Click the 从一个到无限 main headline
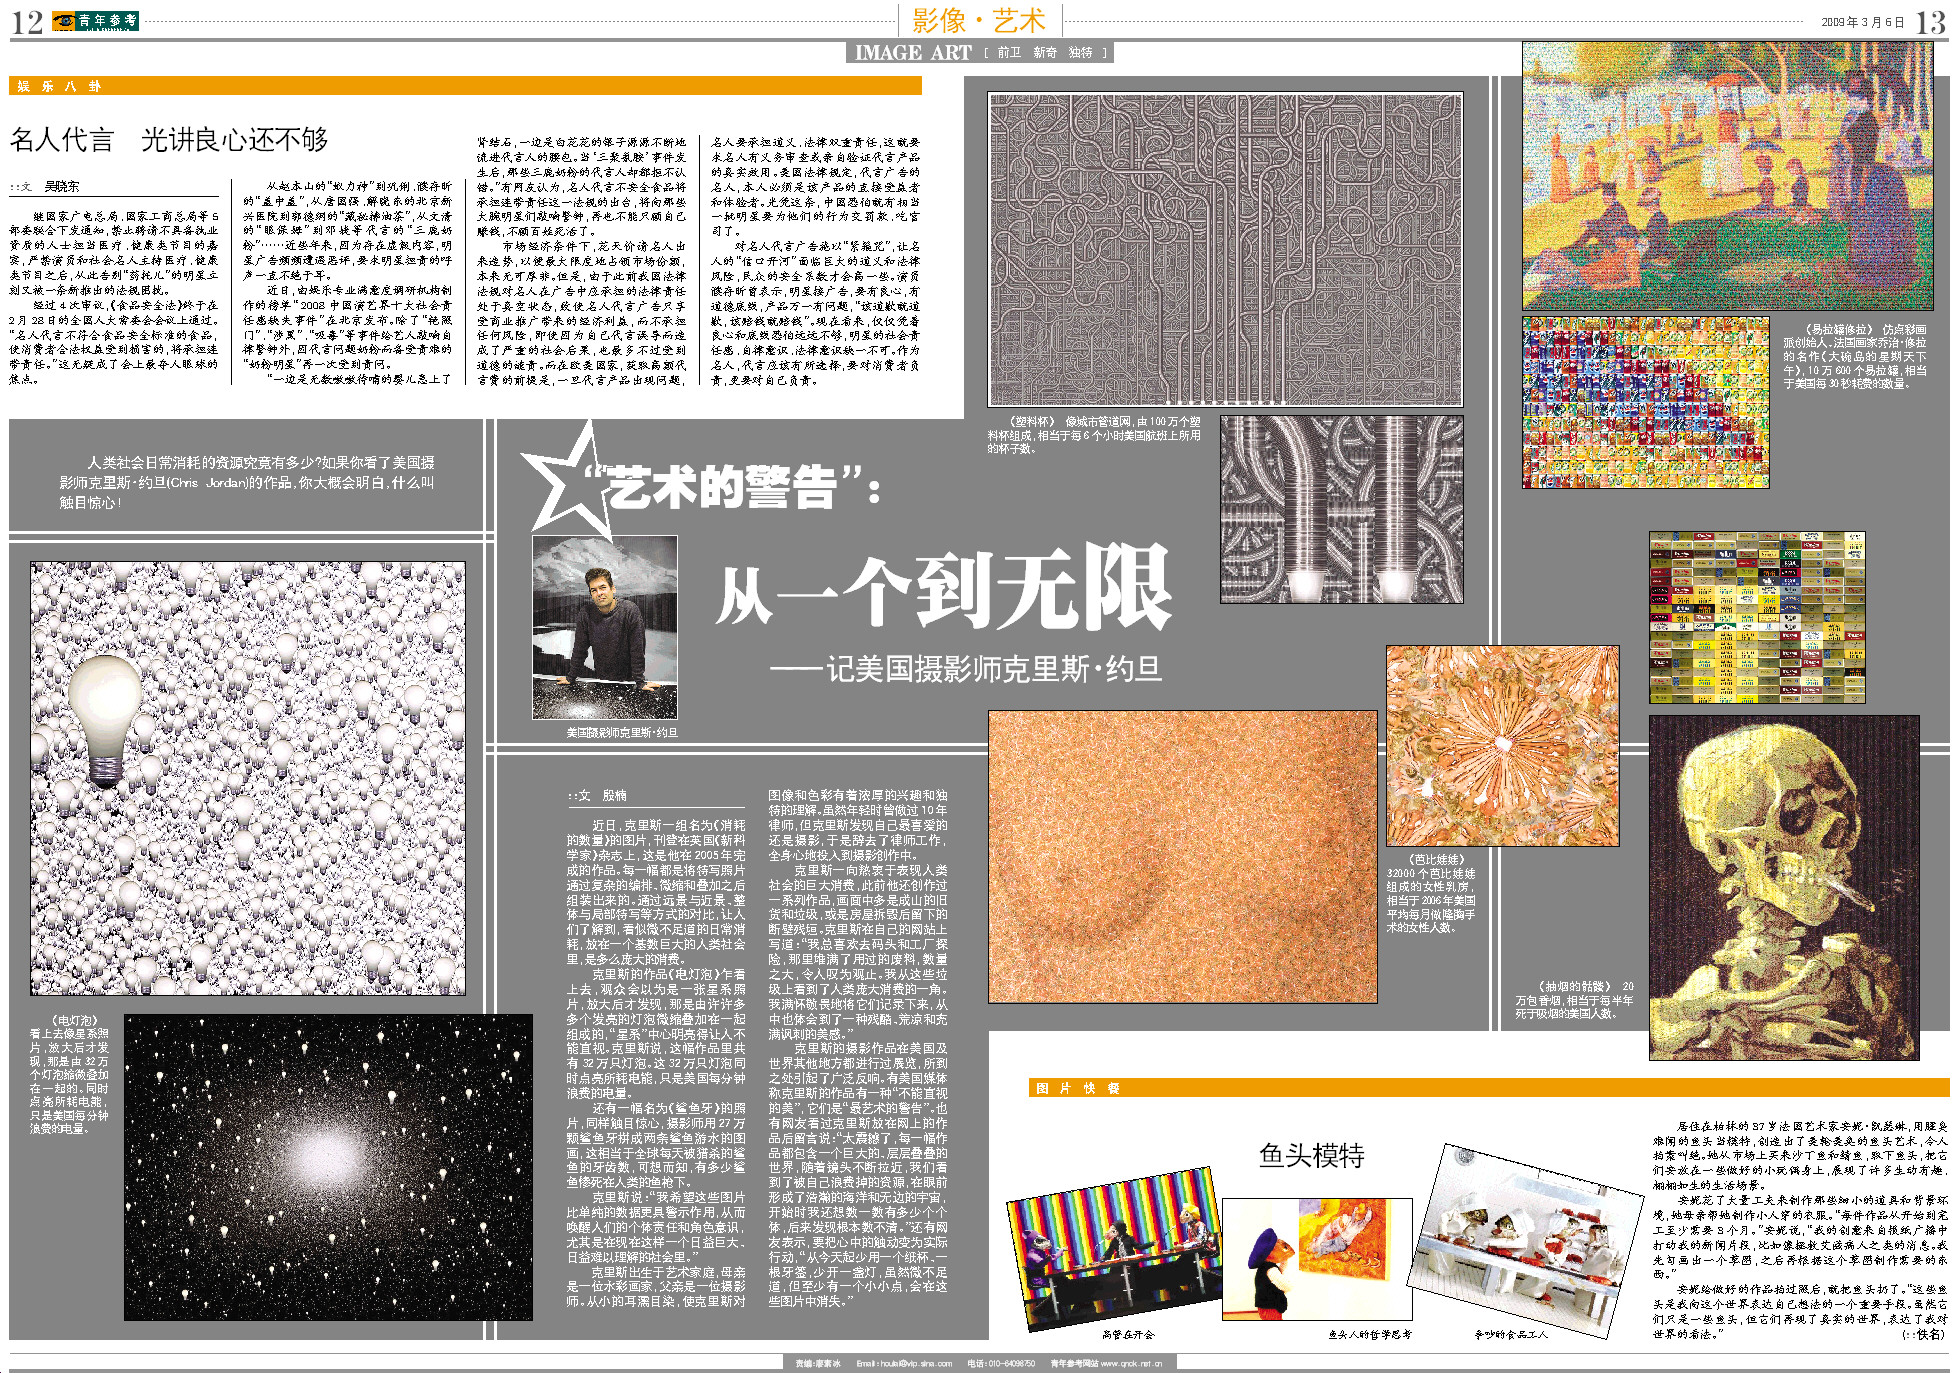The height and width of the screenshot is (1373, 1960). (942, 589)
